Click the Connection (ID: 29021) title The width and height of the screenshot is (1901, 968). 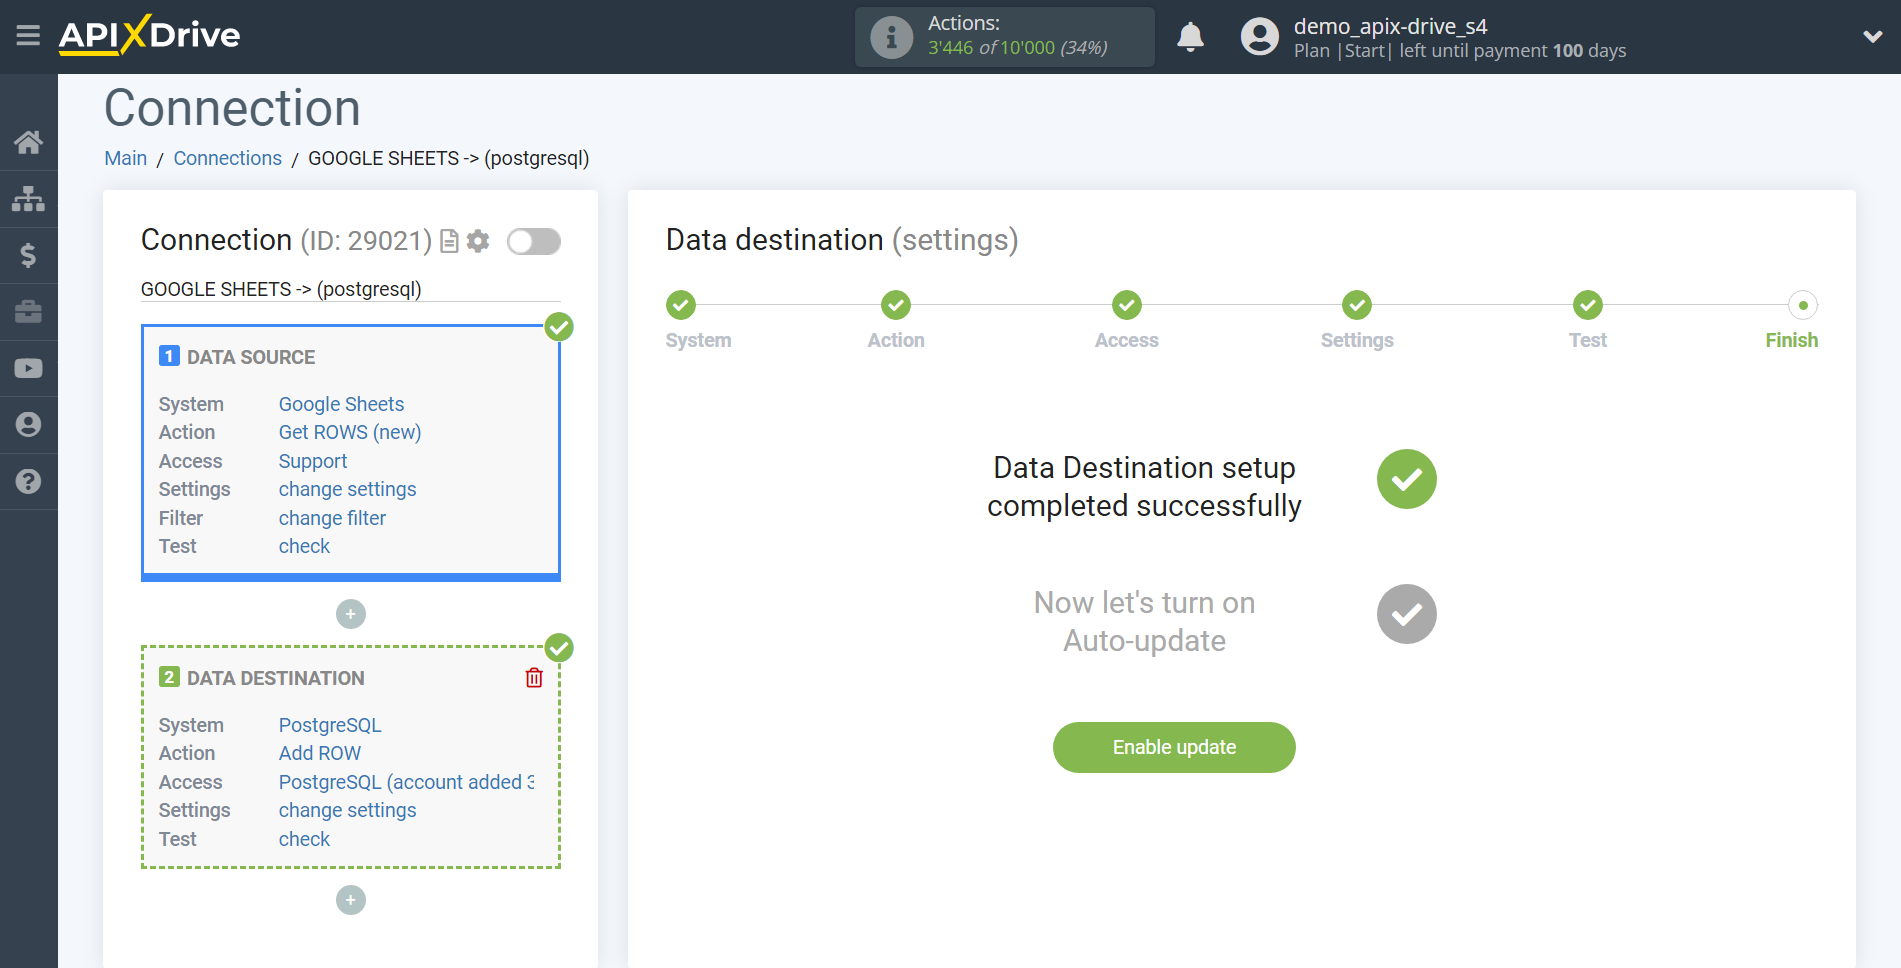pos(286,240)
